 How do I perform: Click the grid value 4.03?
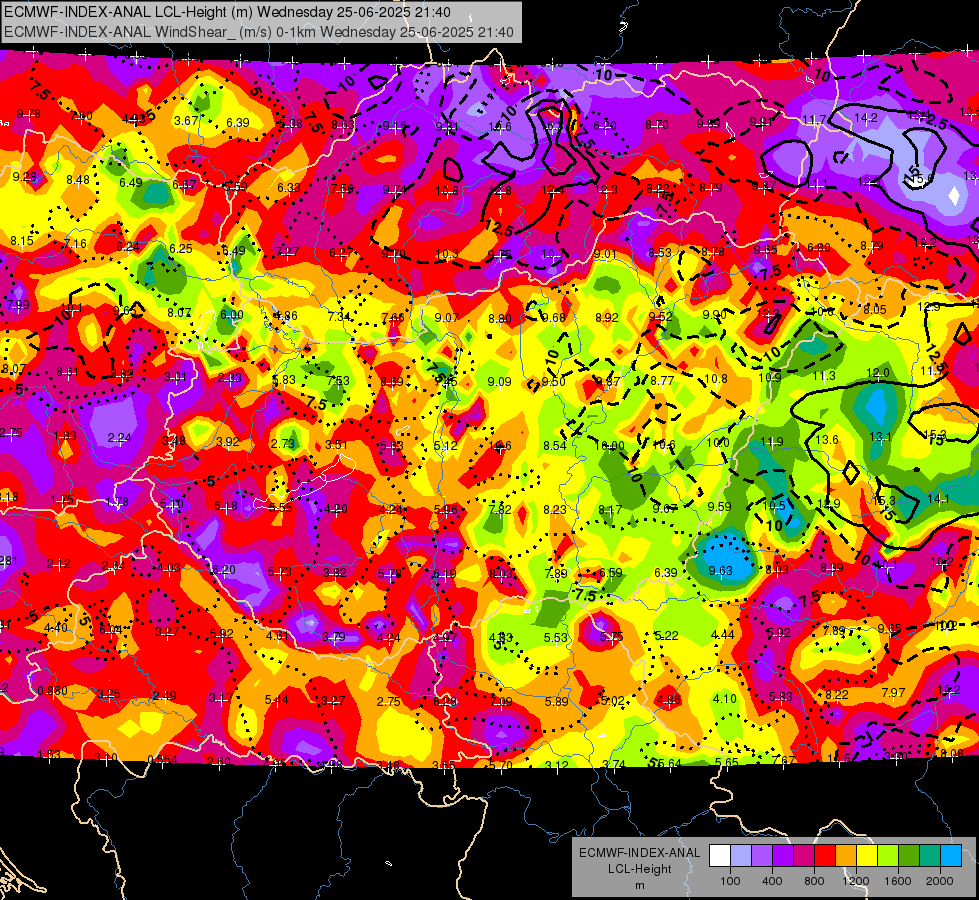tap(169, 568)
